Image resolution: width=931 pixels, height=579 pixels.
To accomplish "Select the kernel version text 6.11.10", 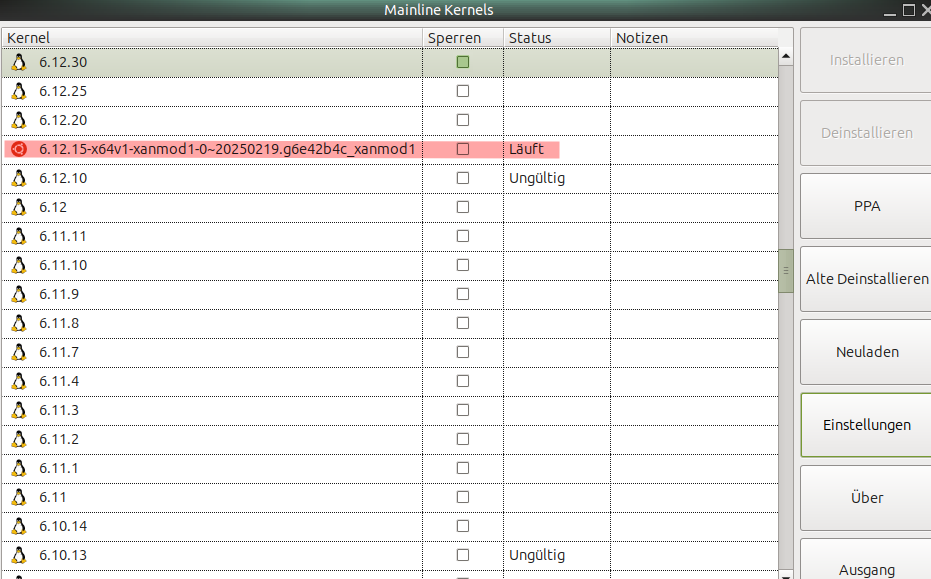I will point(63,265).
